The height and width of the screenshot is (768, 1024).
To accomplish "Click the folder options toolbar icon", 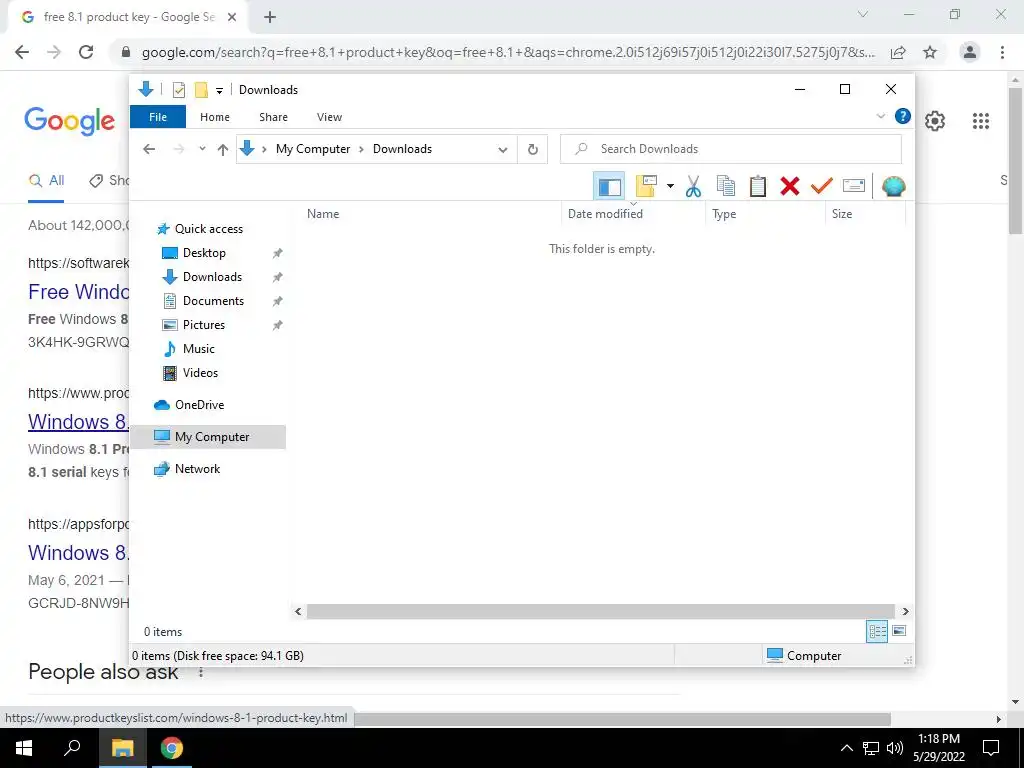I will coord(646,187).
